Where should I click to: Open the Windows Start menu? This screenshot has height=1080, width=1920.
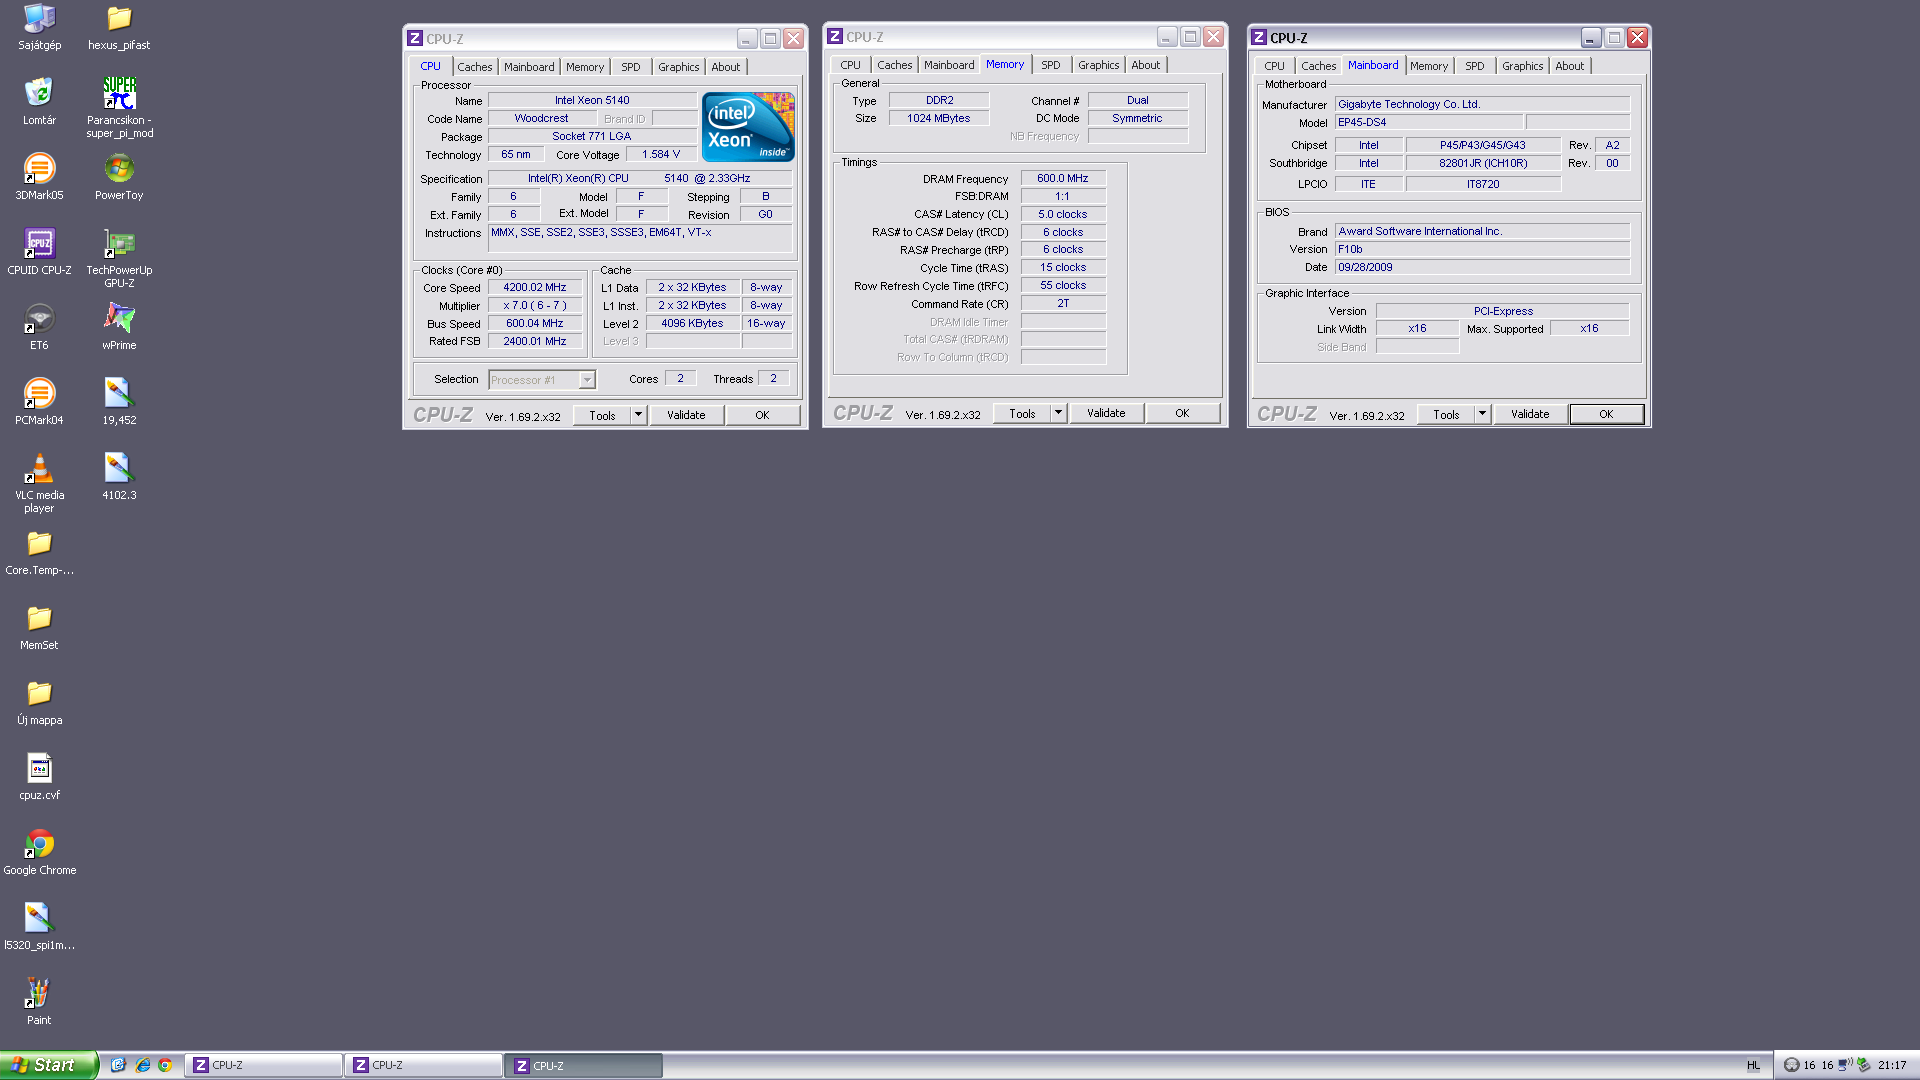(x=48, y=1065)
